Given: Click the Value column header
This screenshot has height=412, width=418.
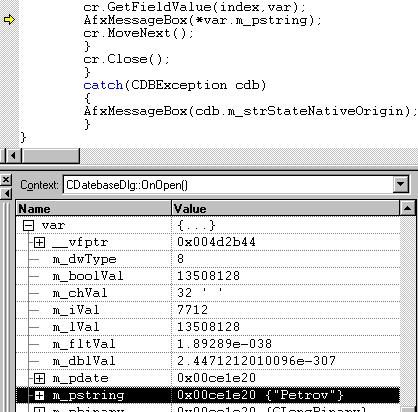Looking at the screenshot, I should click(x=285, y=209).
